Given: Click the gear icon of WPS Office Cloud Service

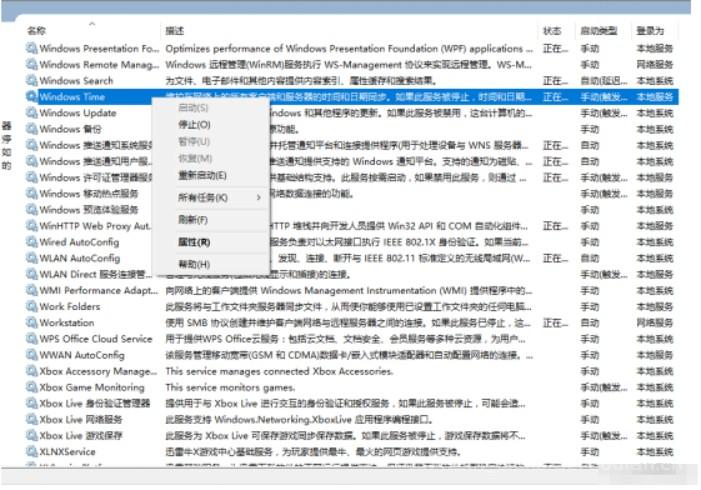Looking at the screenshot, I should click(x=31, y=338).
